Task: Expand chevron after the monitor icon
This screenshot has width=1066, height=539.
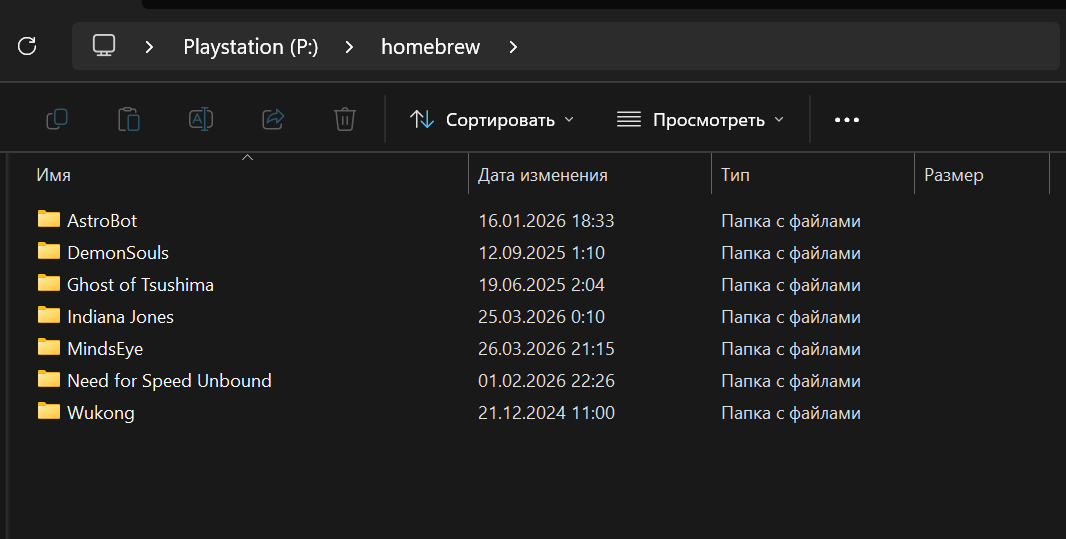Action: pos(150,47)
